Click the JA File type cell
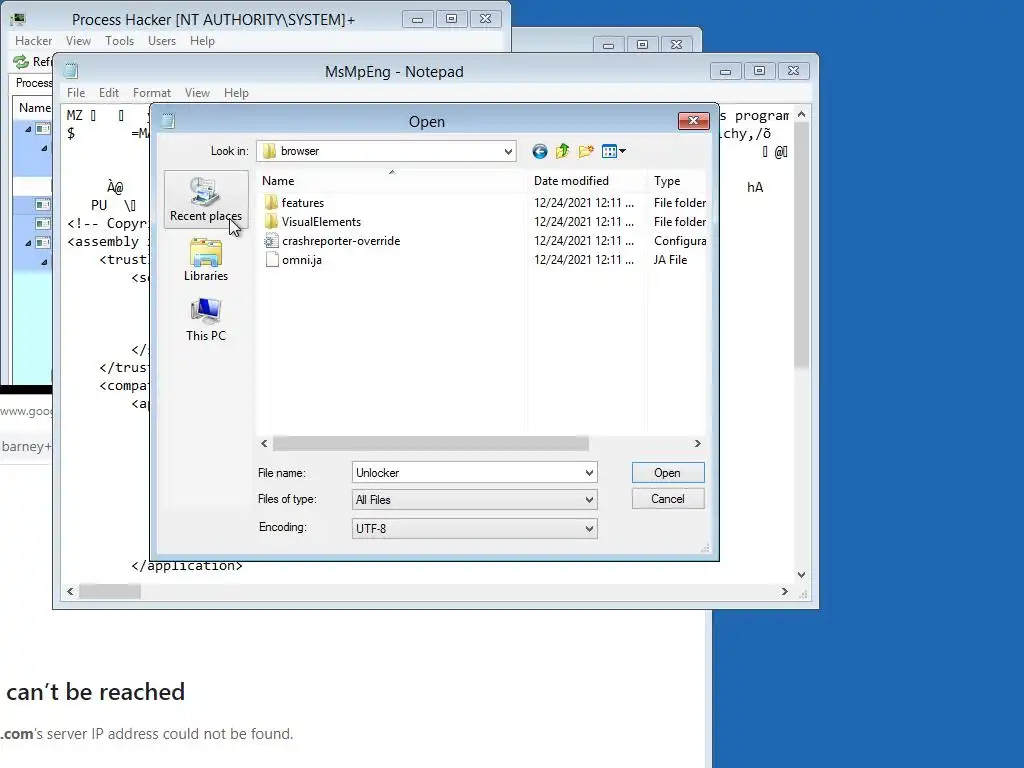1024x768 pixels. [x=670, y=259]
